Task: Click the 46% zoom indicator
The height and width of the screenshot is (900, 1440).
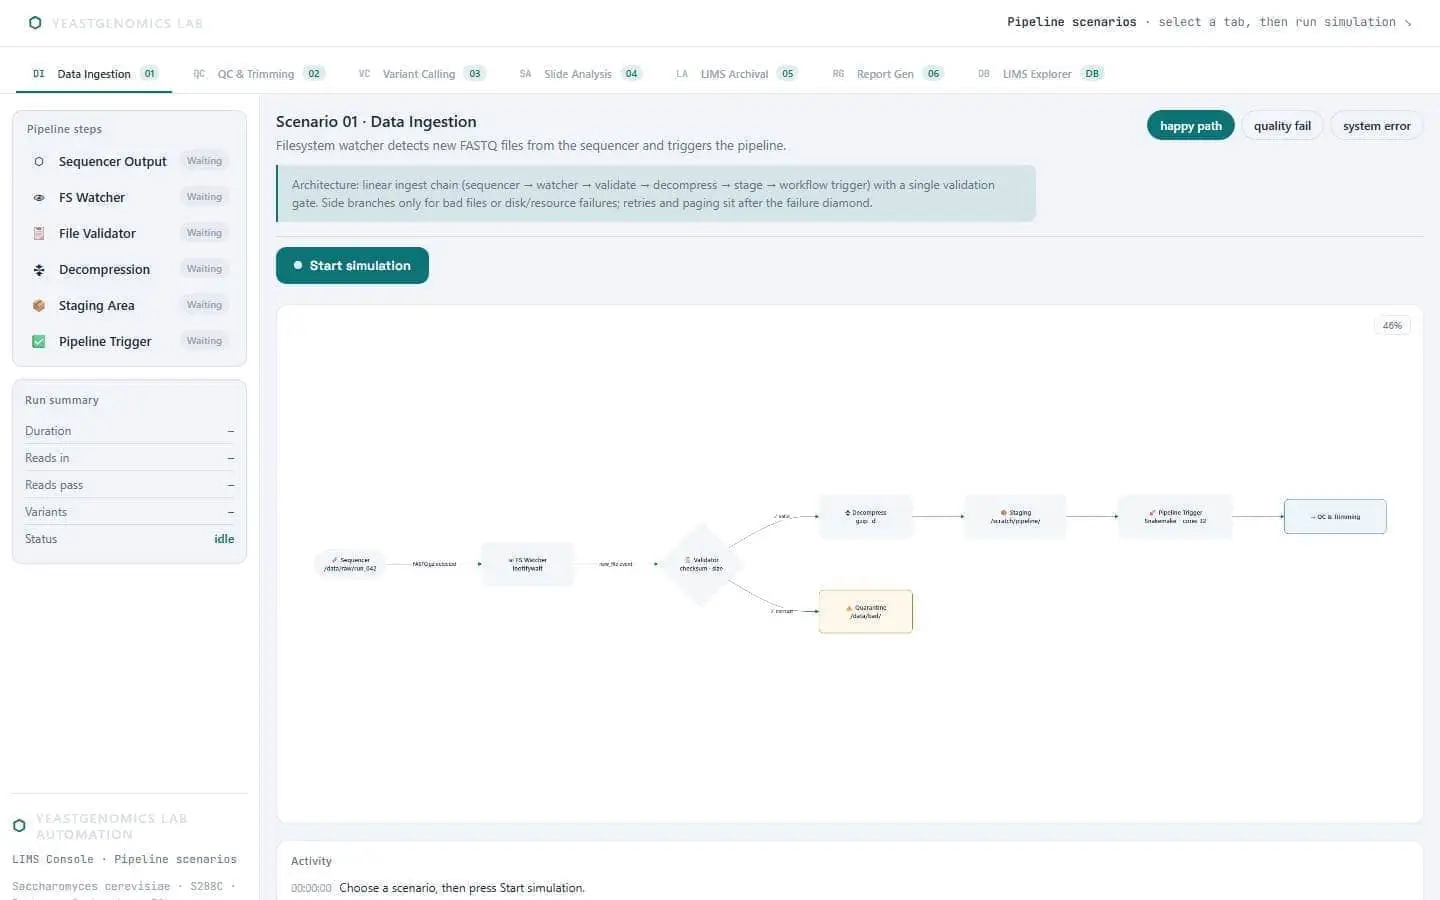Action: (x=1392, y=326)
